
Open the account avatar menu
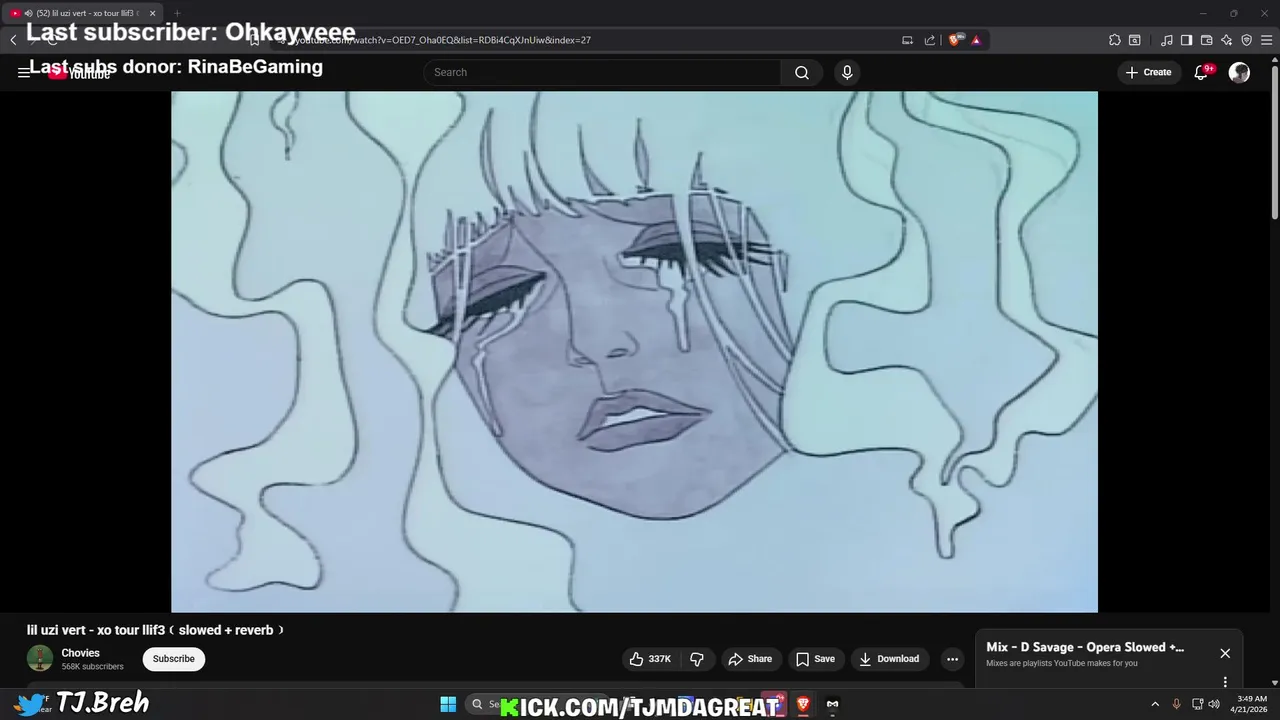point(1239,72)
